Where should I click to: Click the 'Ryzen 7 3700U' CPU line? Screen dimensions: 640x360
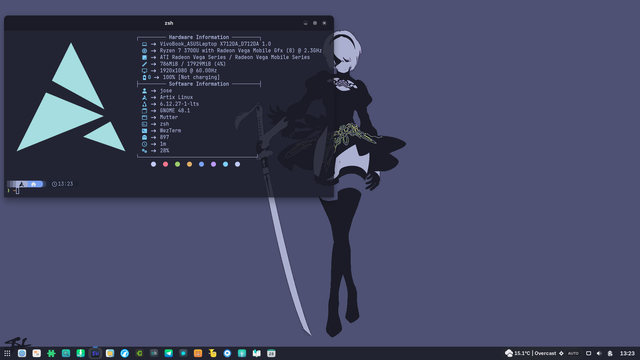pyautogui.click(x=241, y=51)
